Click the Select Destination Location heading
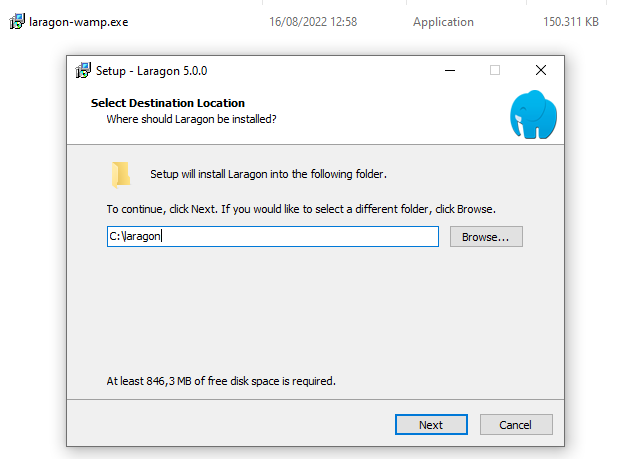 (168, 103)
